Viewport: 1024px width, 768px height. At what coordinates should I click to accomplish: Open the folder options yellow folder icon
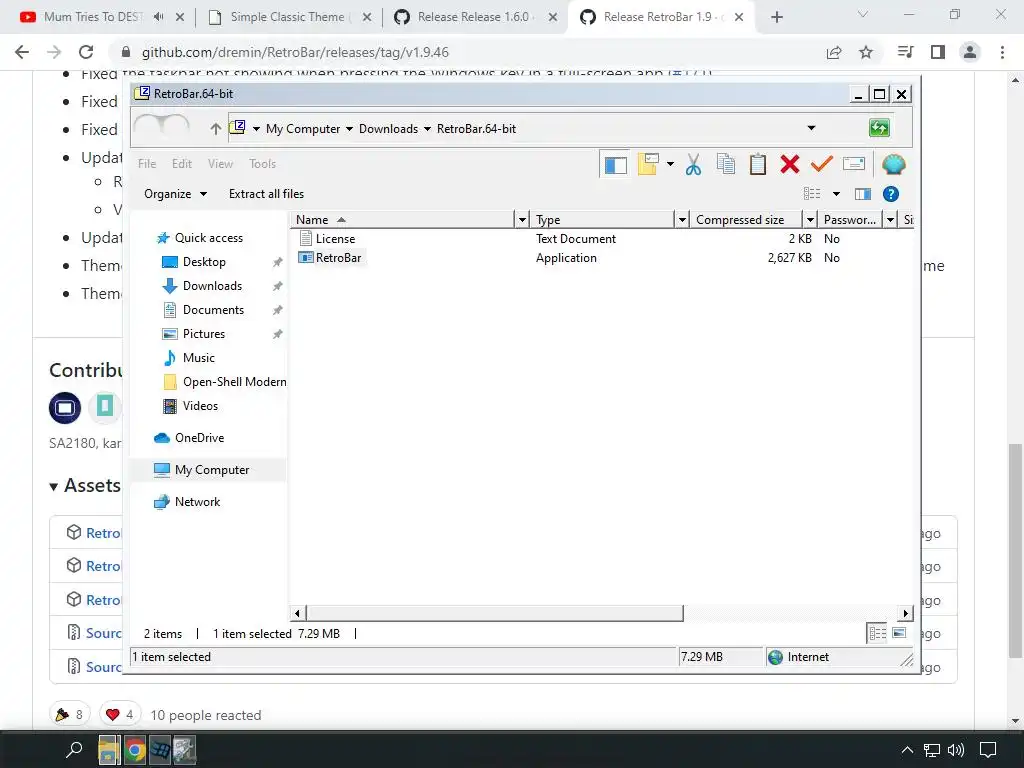point(648,164)
